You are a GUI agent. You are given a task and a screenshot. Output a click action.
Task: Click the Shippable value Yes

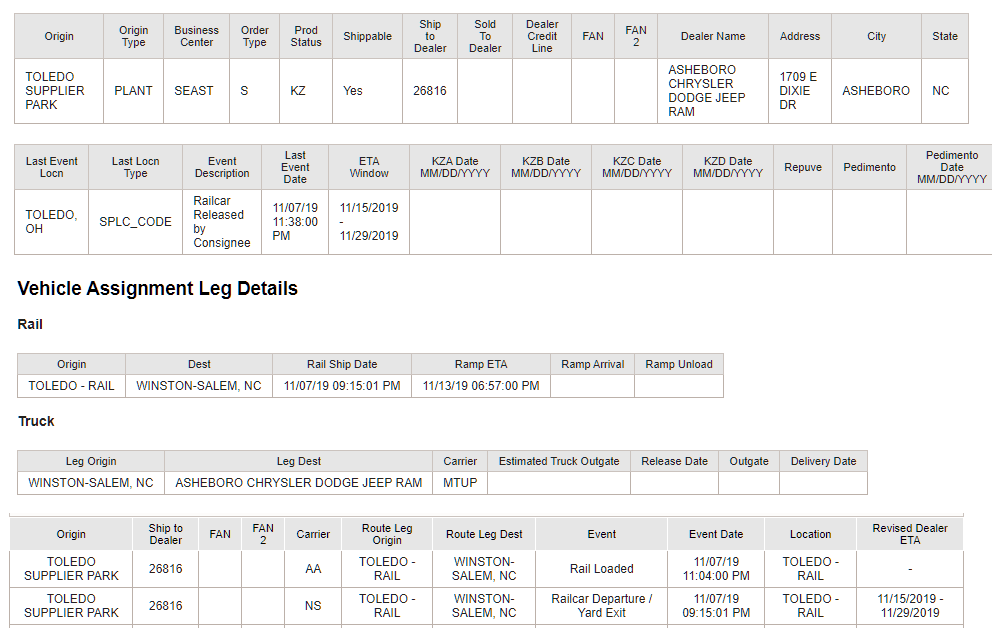pos(367,91)
